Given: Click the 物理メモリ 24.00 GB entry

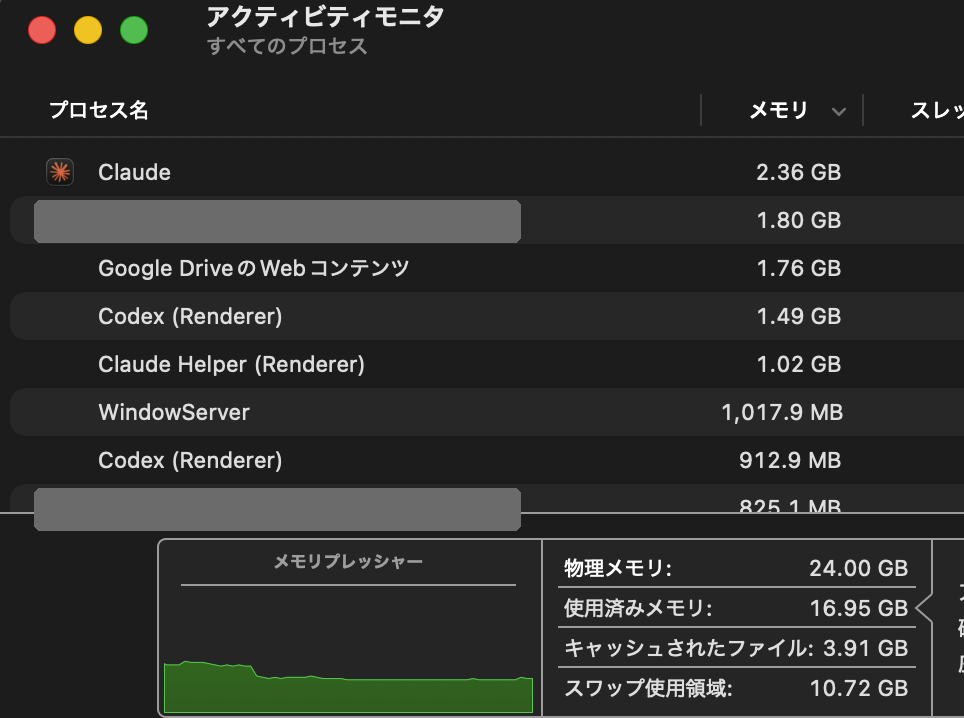Looking at the screenshot, I should 736,568.
